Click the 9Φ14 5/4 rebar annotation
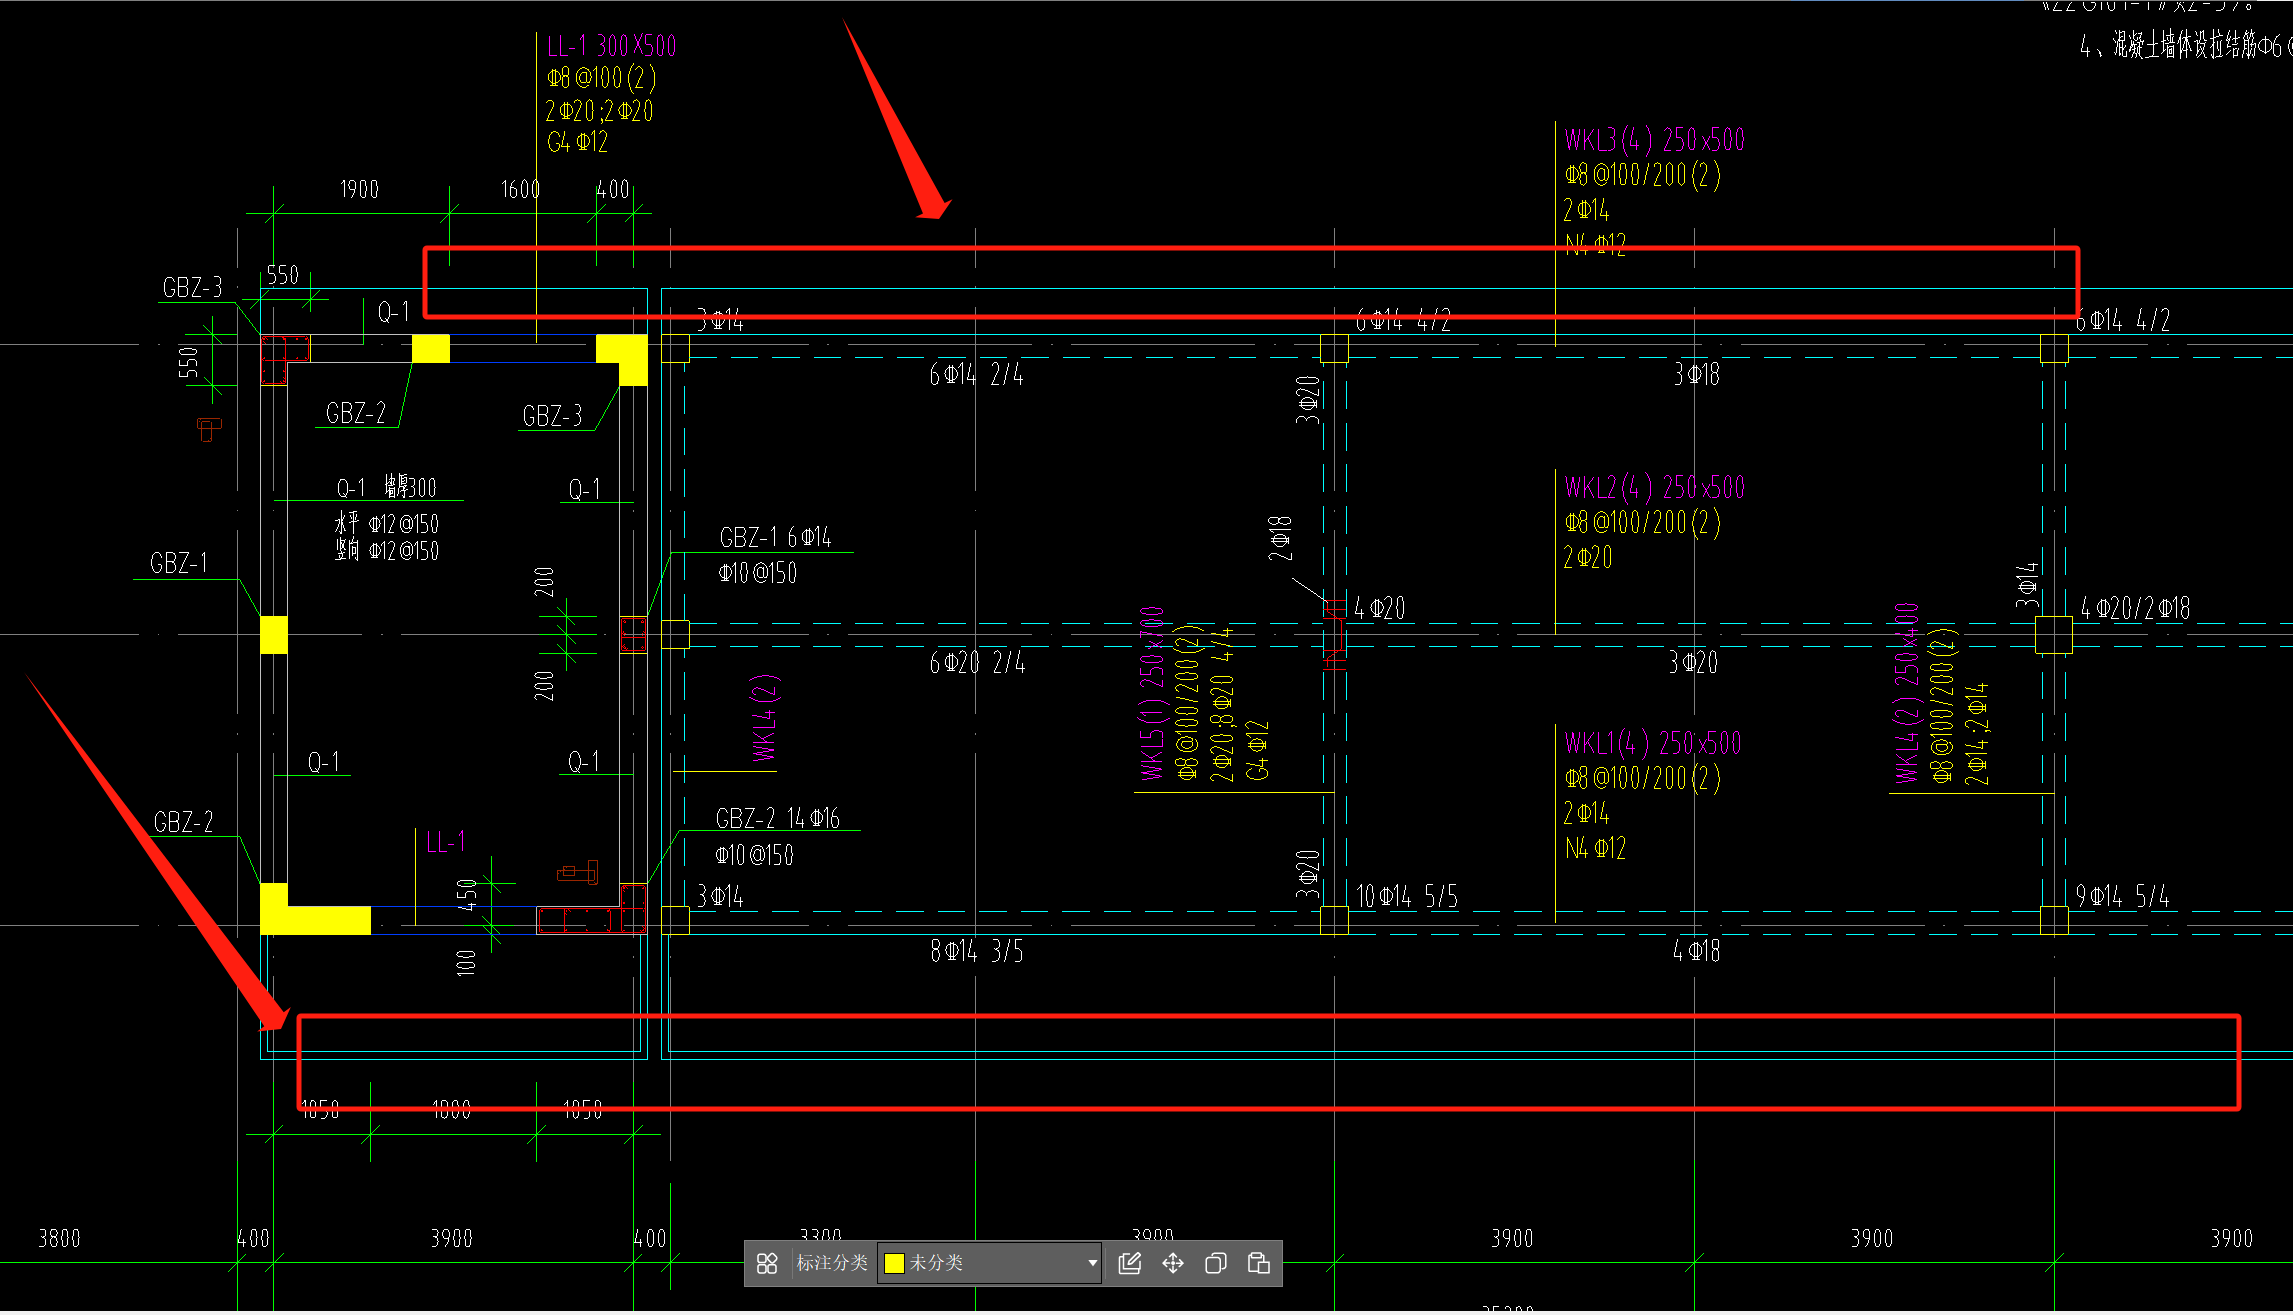 tap(2122, 896)
